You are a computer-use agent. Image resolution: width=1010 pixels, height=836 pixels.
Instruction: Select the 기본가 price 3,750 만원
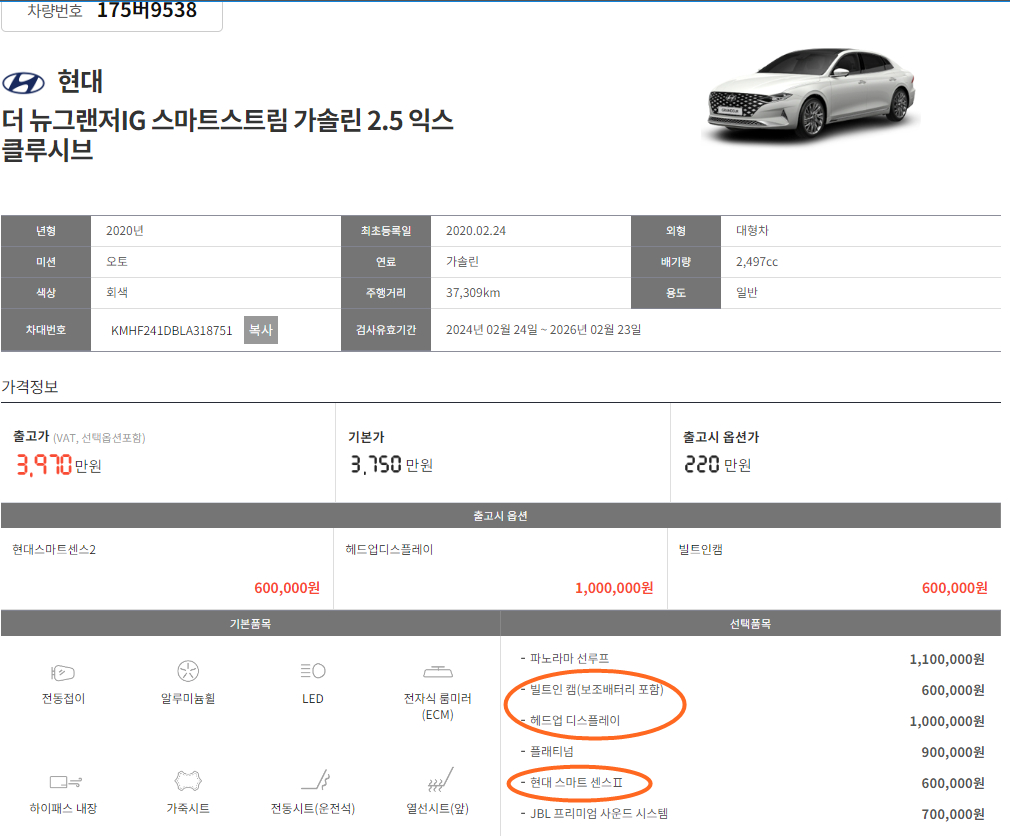tap(392, 464)
